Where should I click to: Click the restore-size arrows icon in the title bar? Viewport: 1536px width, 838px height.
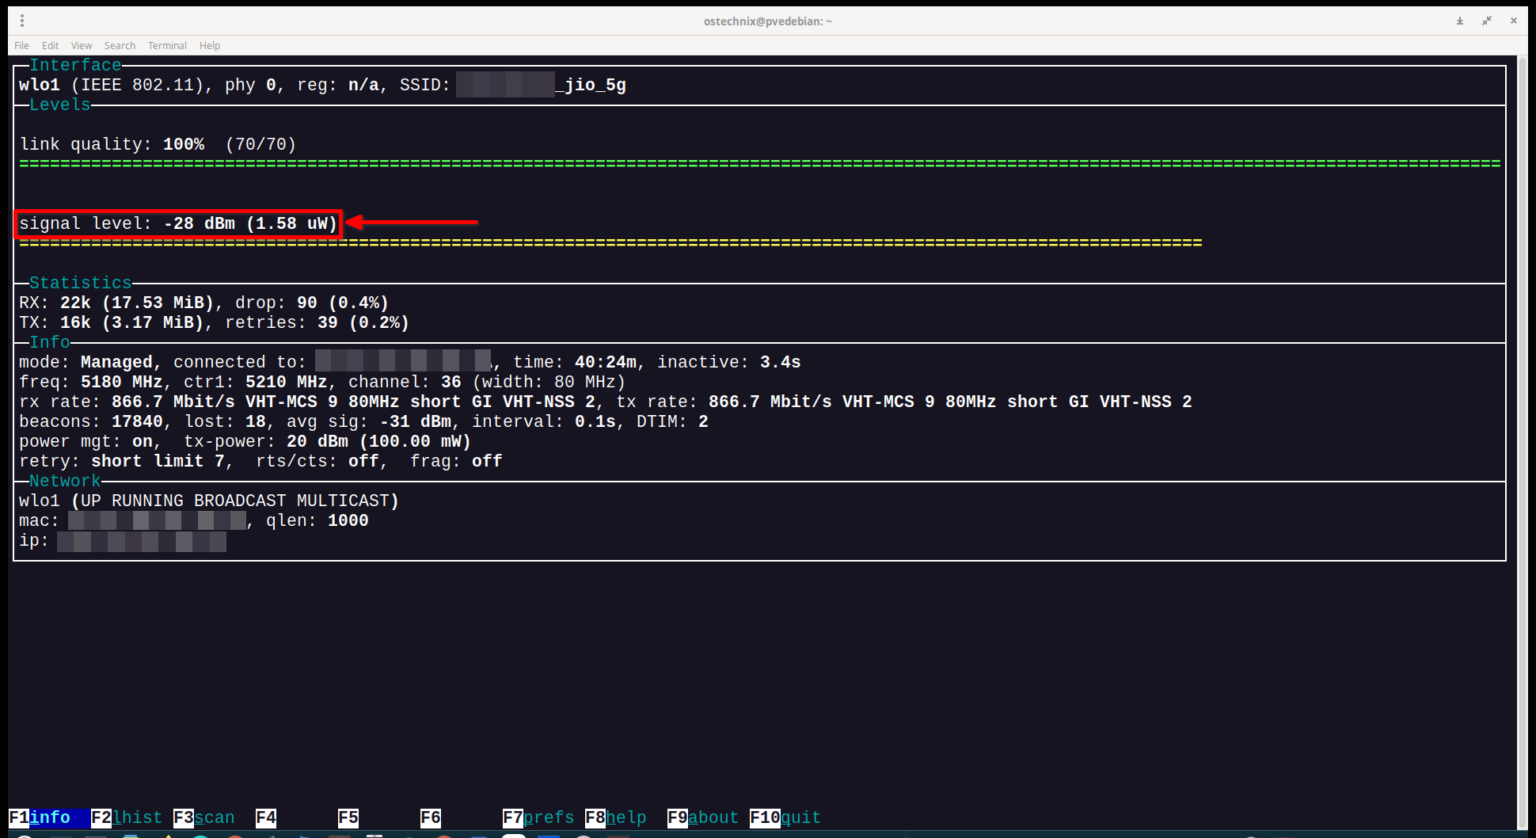click(1487, 20)
